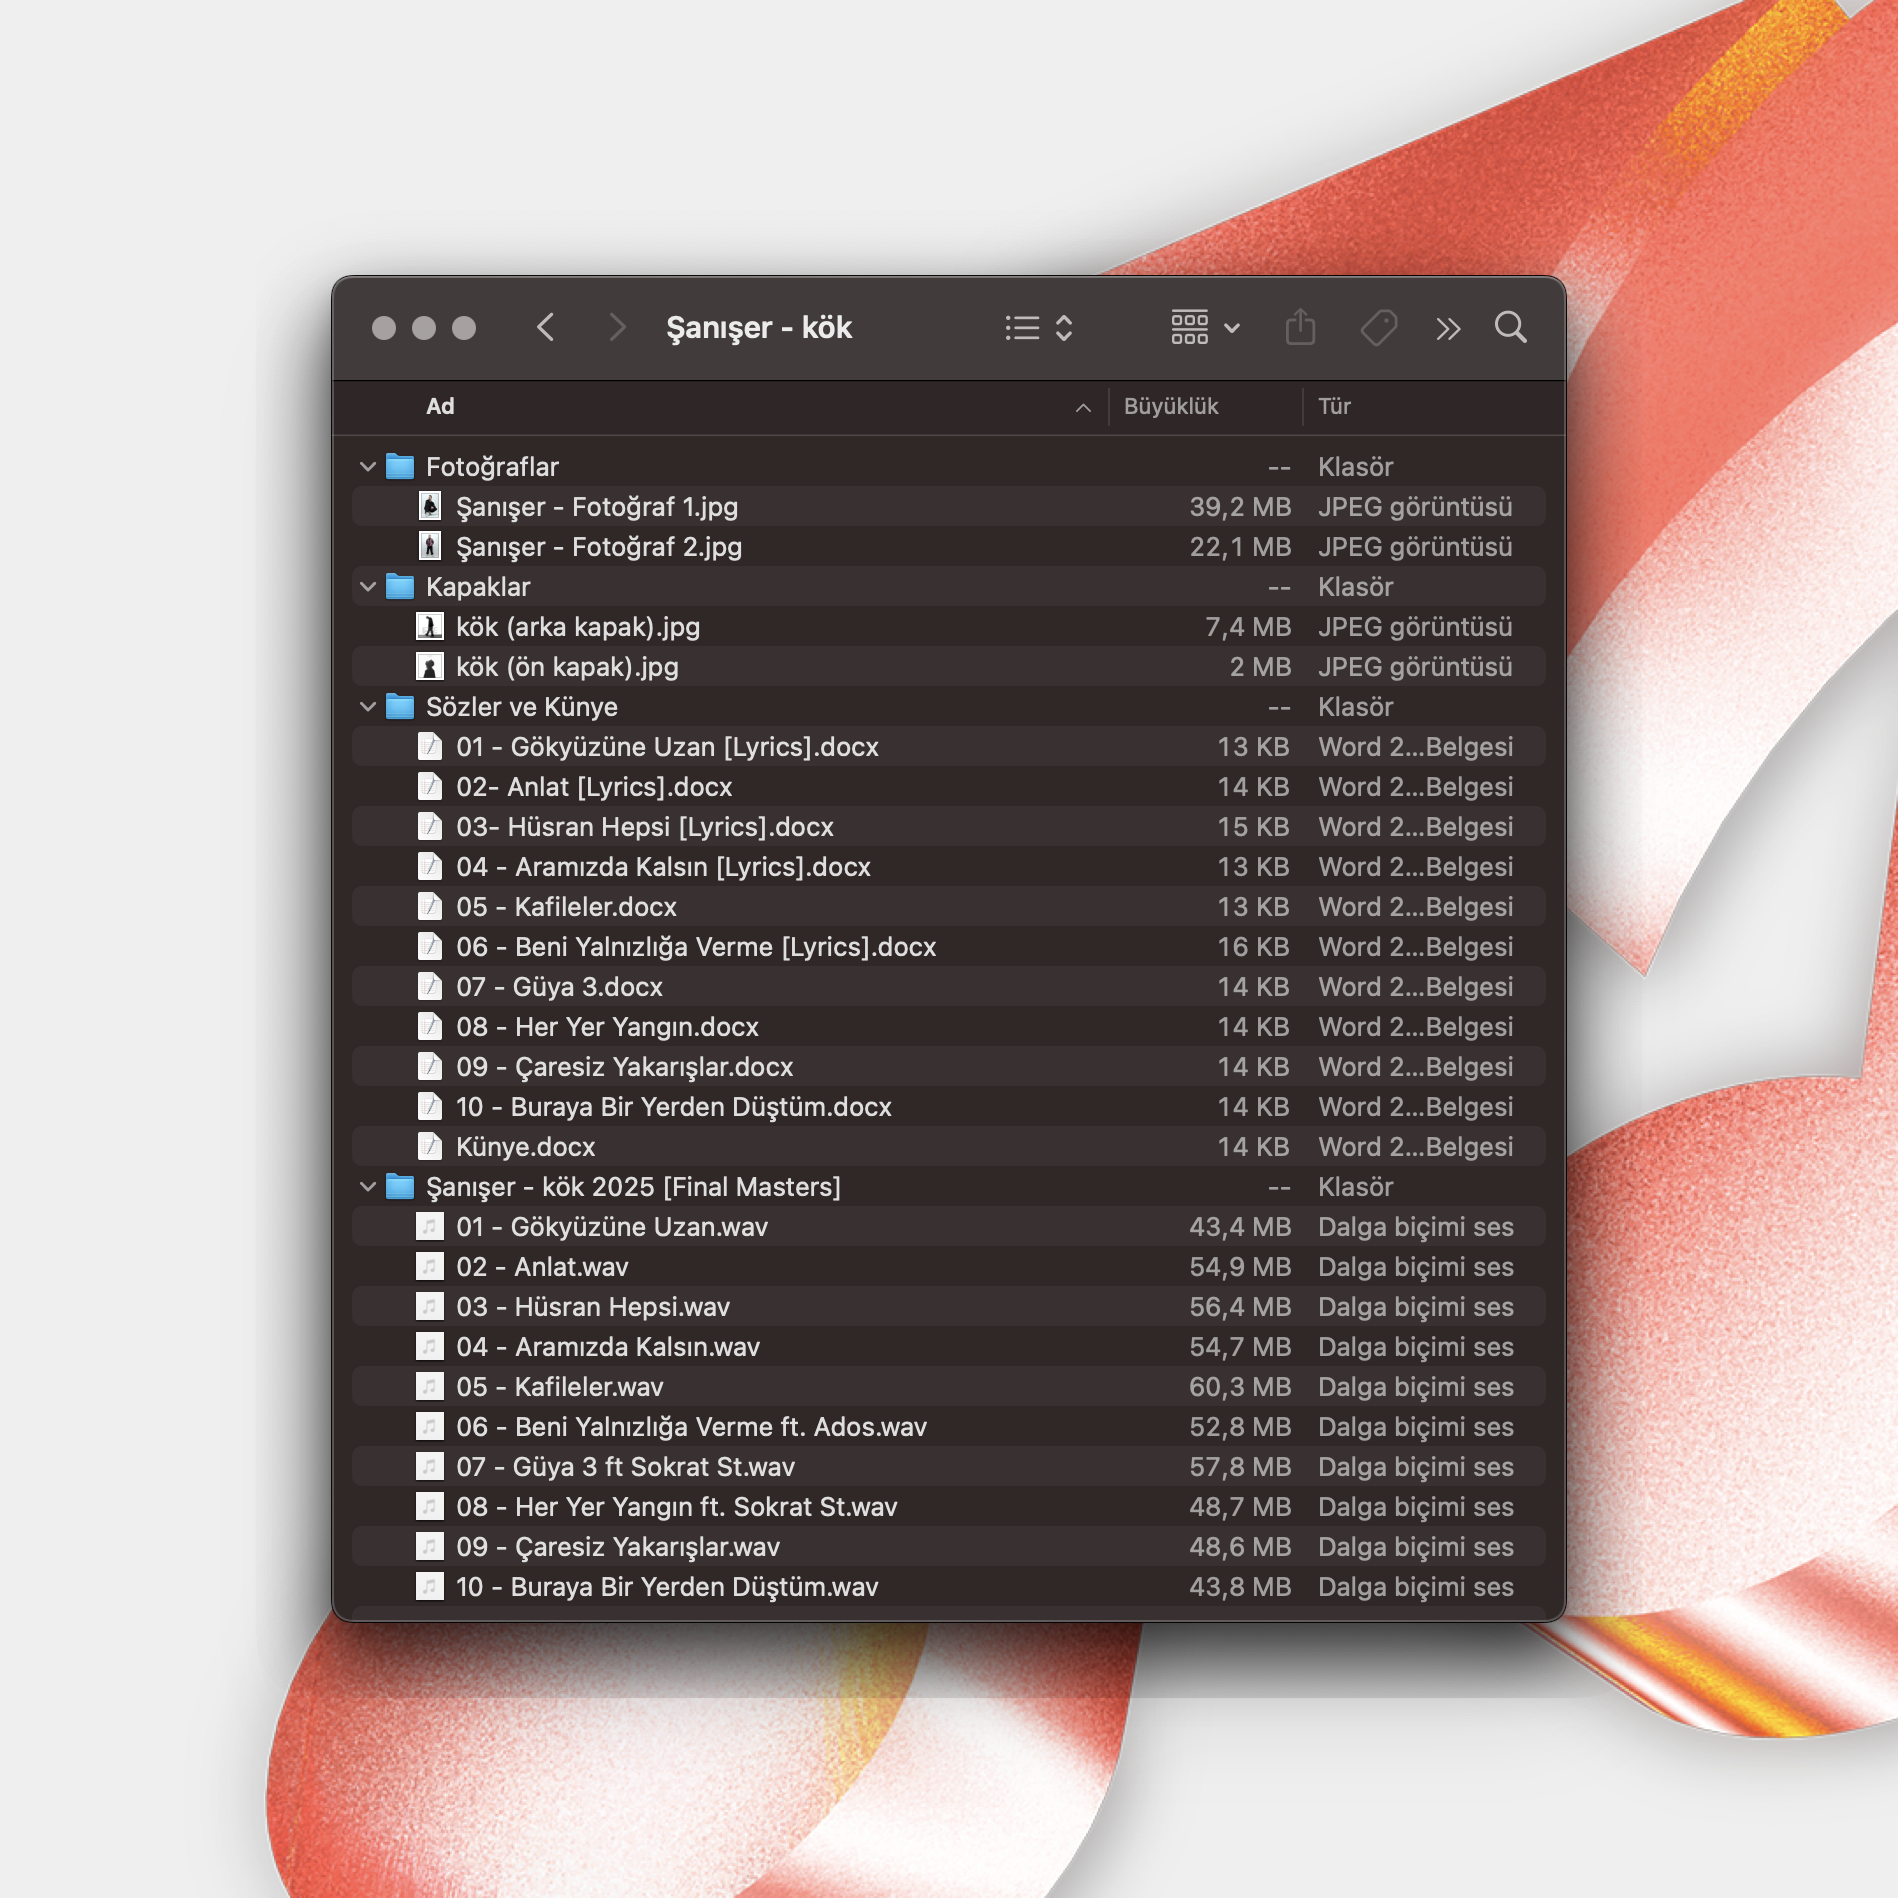Image resolution: width=1898 pixels, height=1898 pixels.
Task: Collapse the Fotoğraflar folder
Action: coord(368,467)
